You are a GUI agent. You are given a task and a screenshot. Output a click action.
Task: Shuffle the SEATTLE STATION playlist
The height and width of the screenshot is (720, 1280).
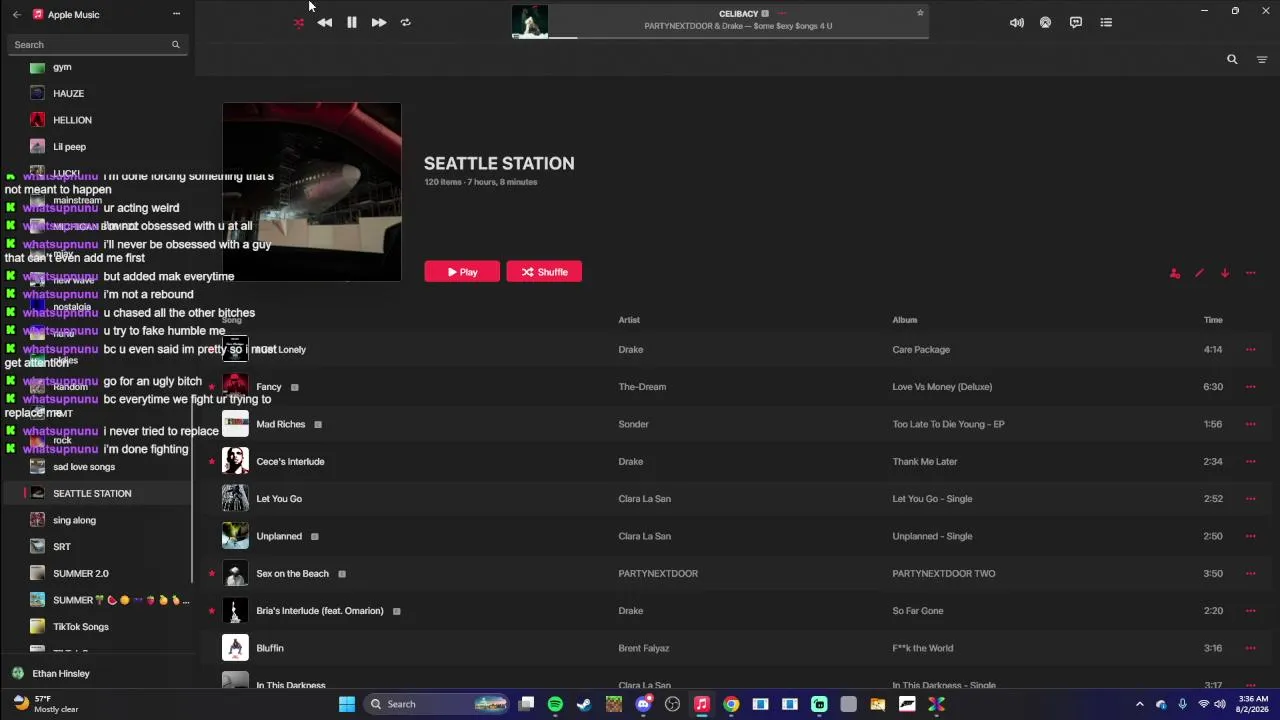point(544,272)
